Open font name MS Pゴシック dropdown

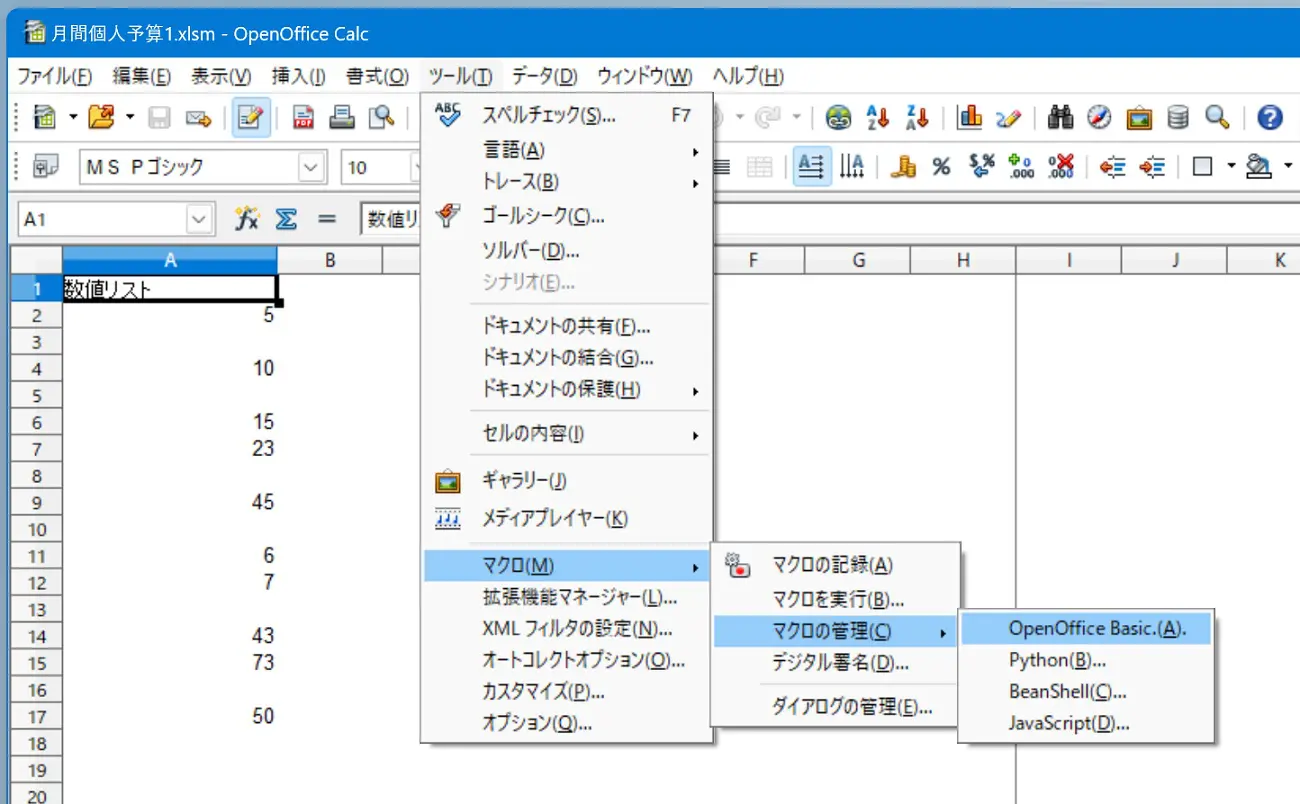tap(313, 167)
